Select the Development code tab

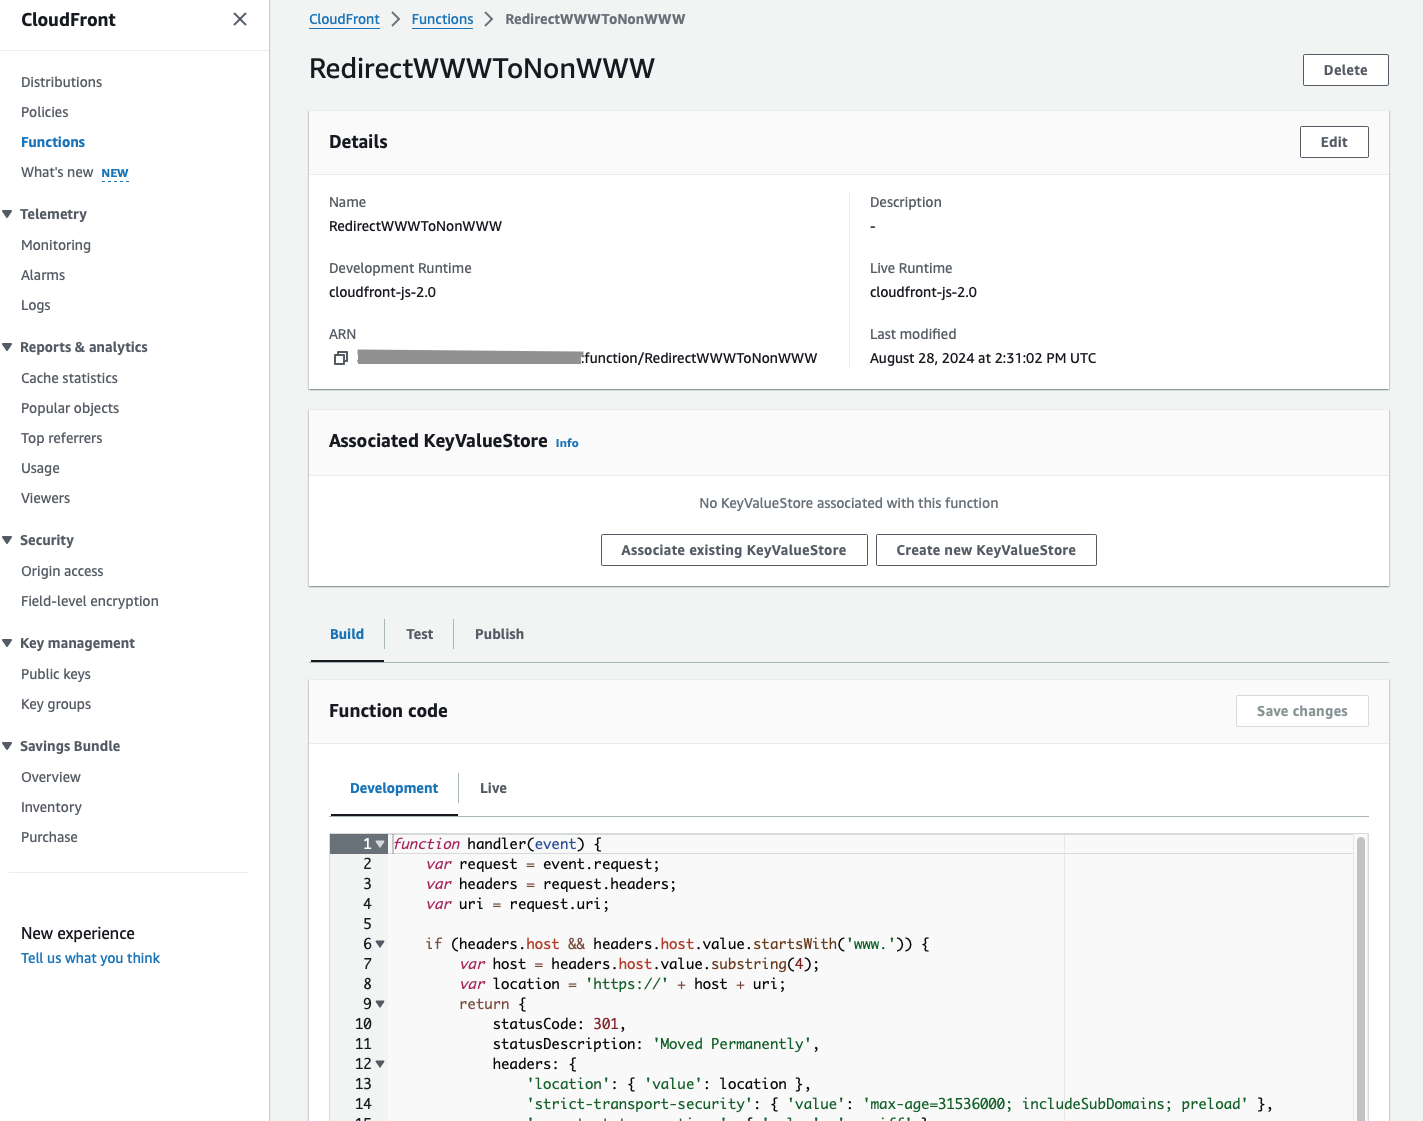(x=394, y=788)
